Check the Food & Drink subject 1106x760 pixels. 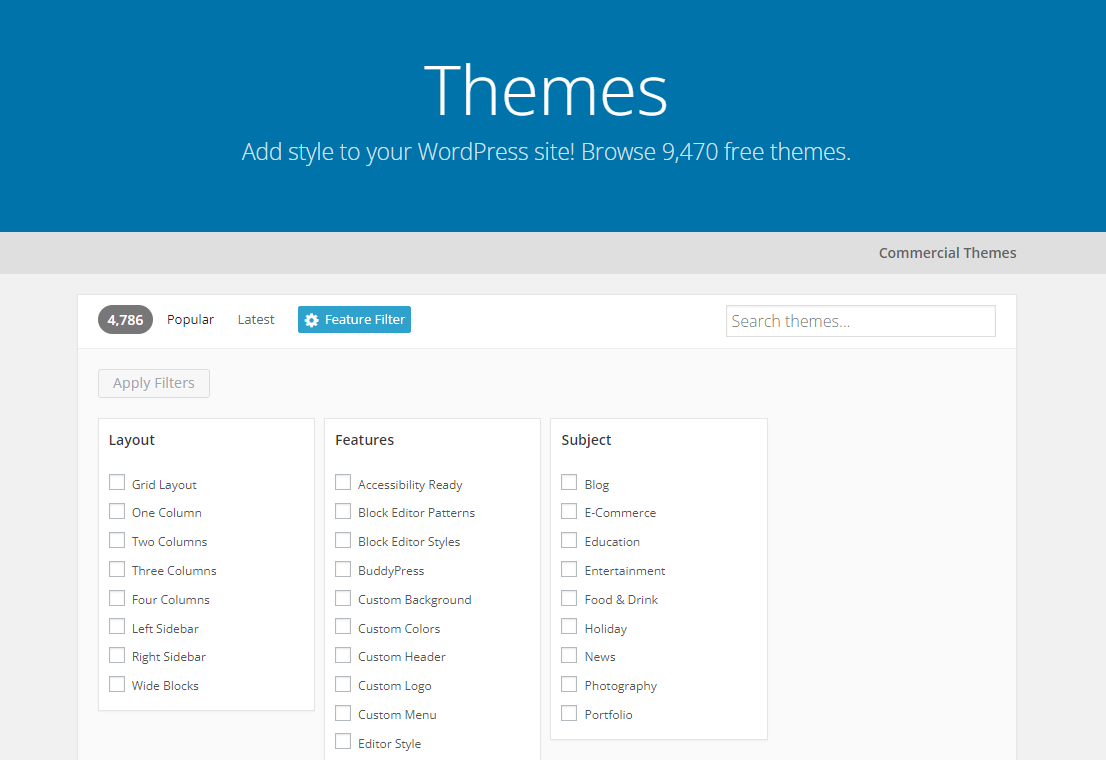[569, 598]
